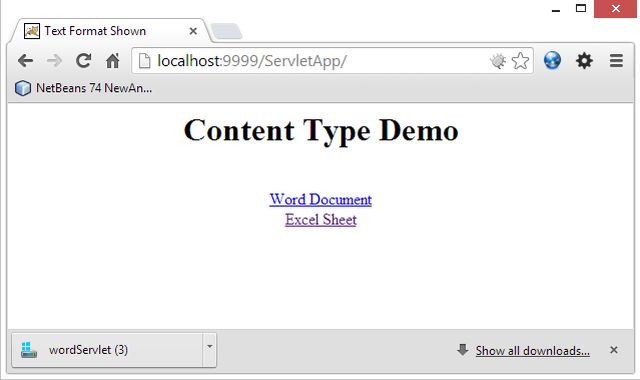Close the browser window with red X
The image size is (640, 380).
[x=616, y=9]
